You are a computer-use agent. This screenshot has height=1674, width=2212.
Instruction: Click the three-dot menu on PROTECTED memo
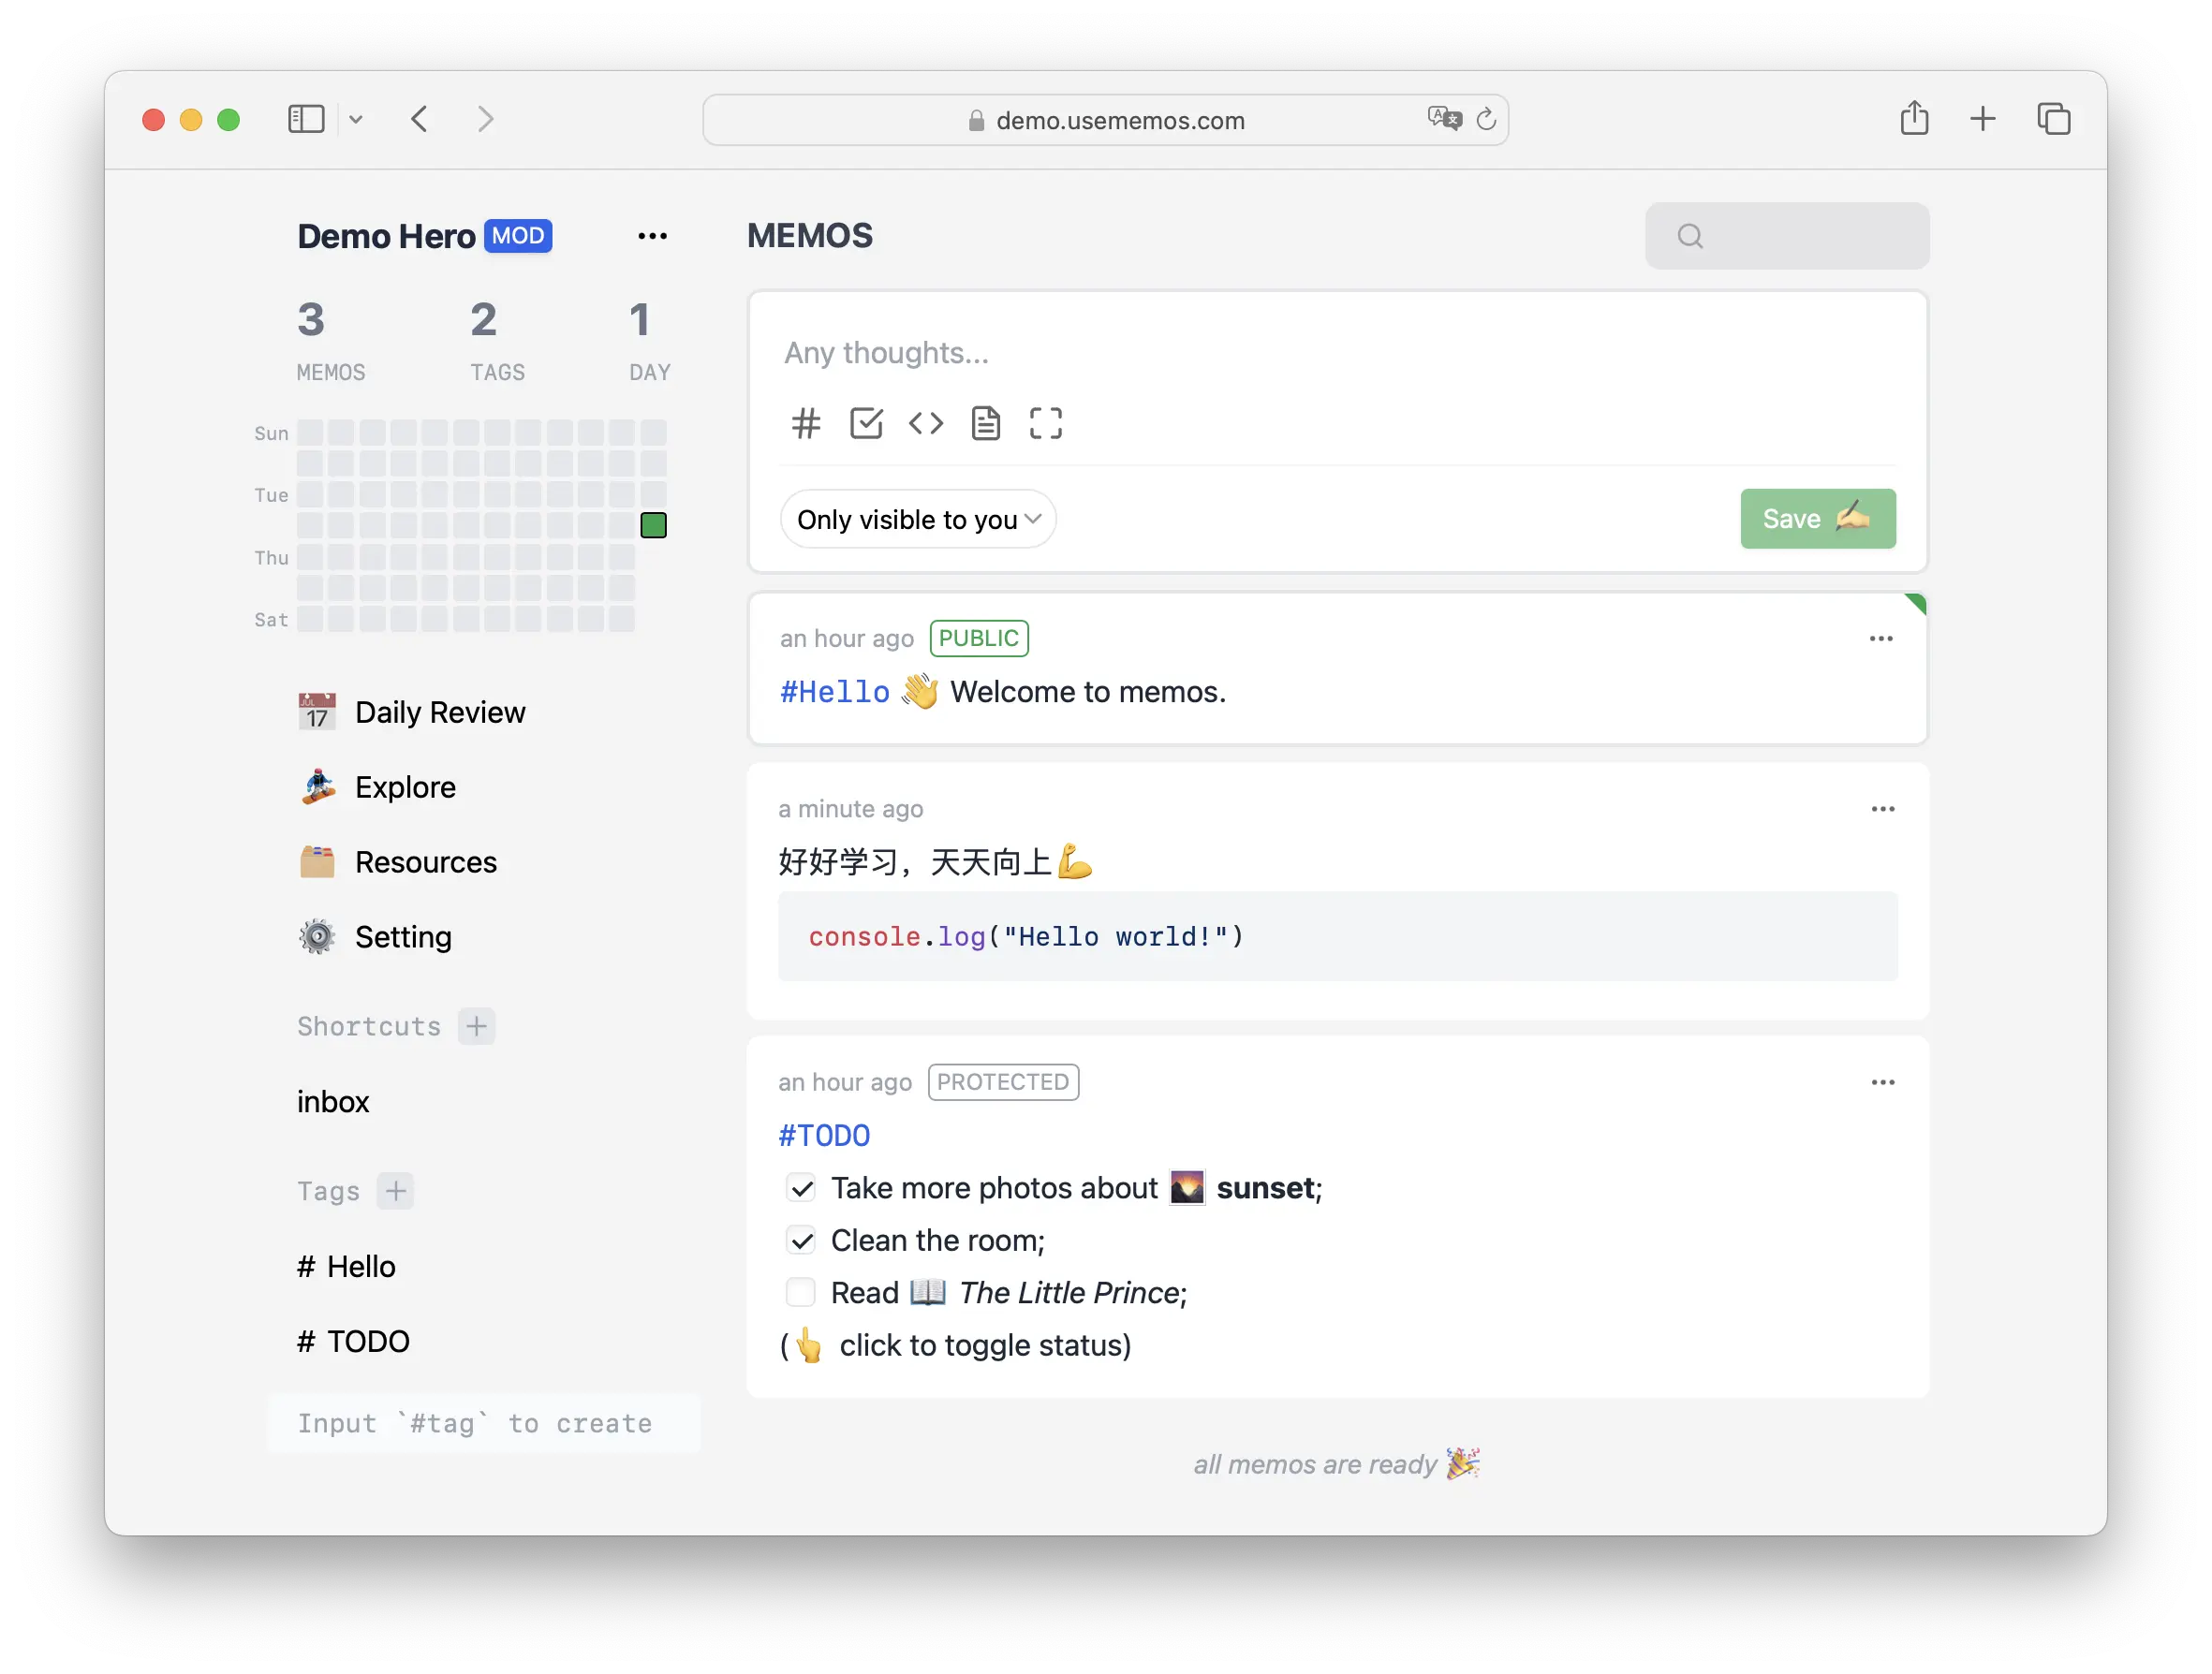[1883, 1079]
